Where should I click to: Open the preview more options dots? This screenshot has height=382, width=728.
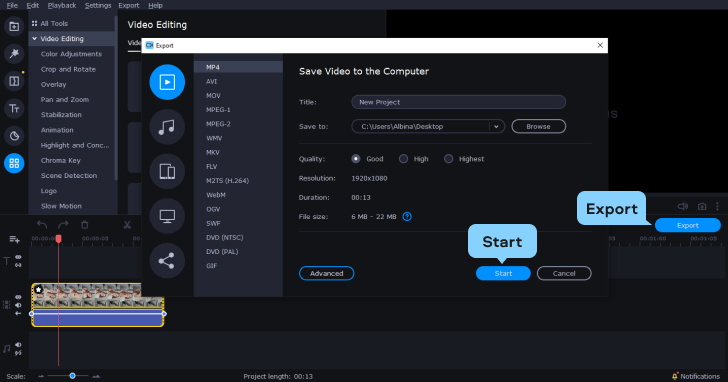pos(717,206)
